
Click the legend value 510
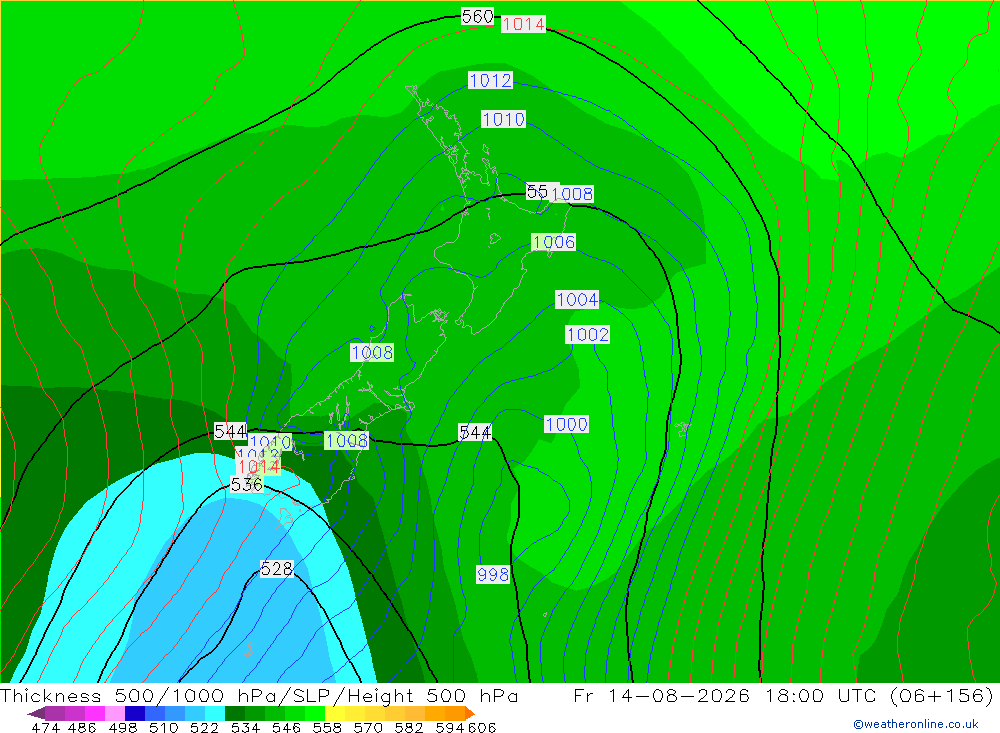tap(164, 727)
